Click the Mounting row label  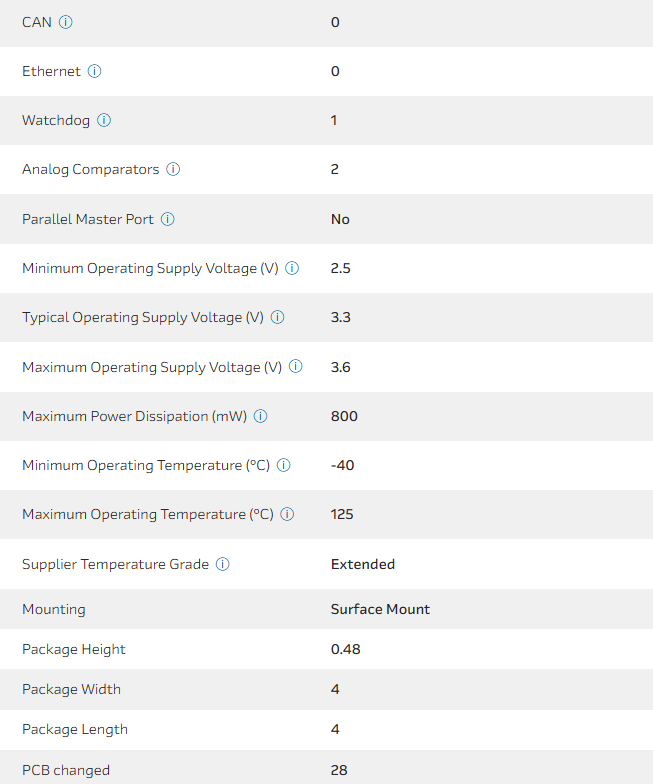[x=54, y=609]
